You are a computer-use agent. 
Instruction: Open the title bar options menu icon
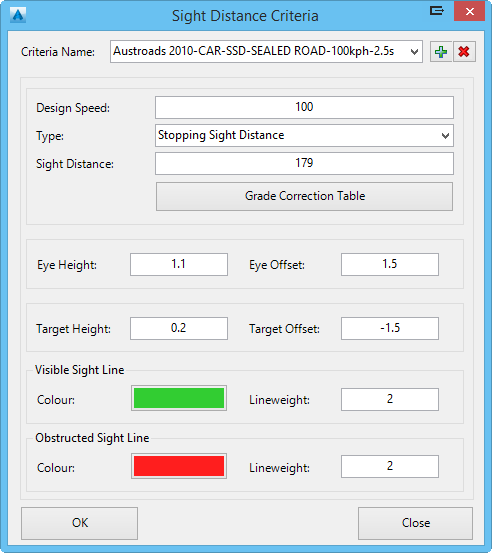pyautogui.click(x=437, y=11)
